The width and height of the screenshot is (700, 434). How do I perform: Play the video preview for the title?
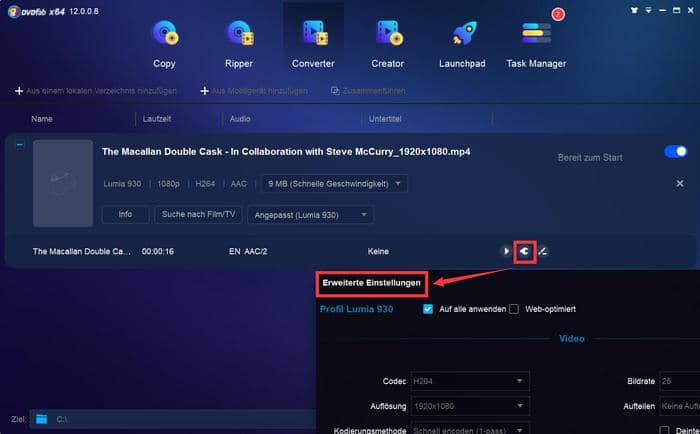coord(506,251)
